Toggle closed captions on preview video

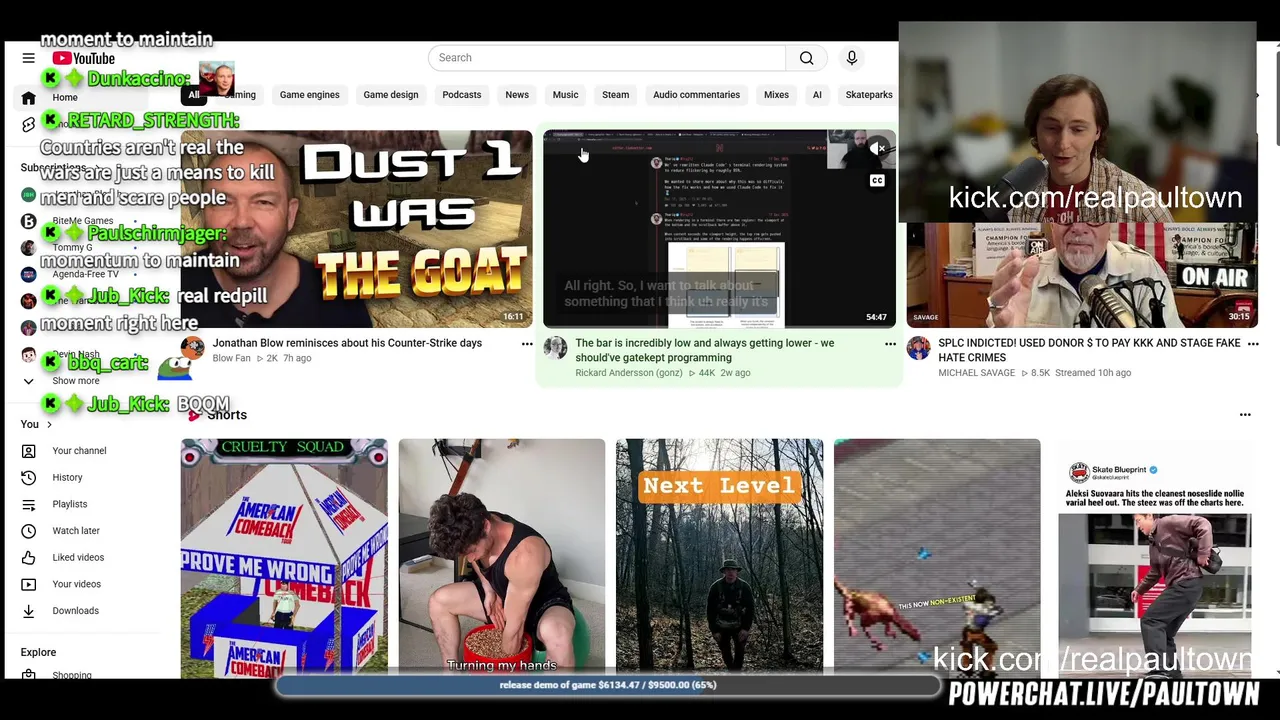[x=877, y=181]
